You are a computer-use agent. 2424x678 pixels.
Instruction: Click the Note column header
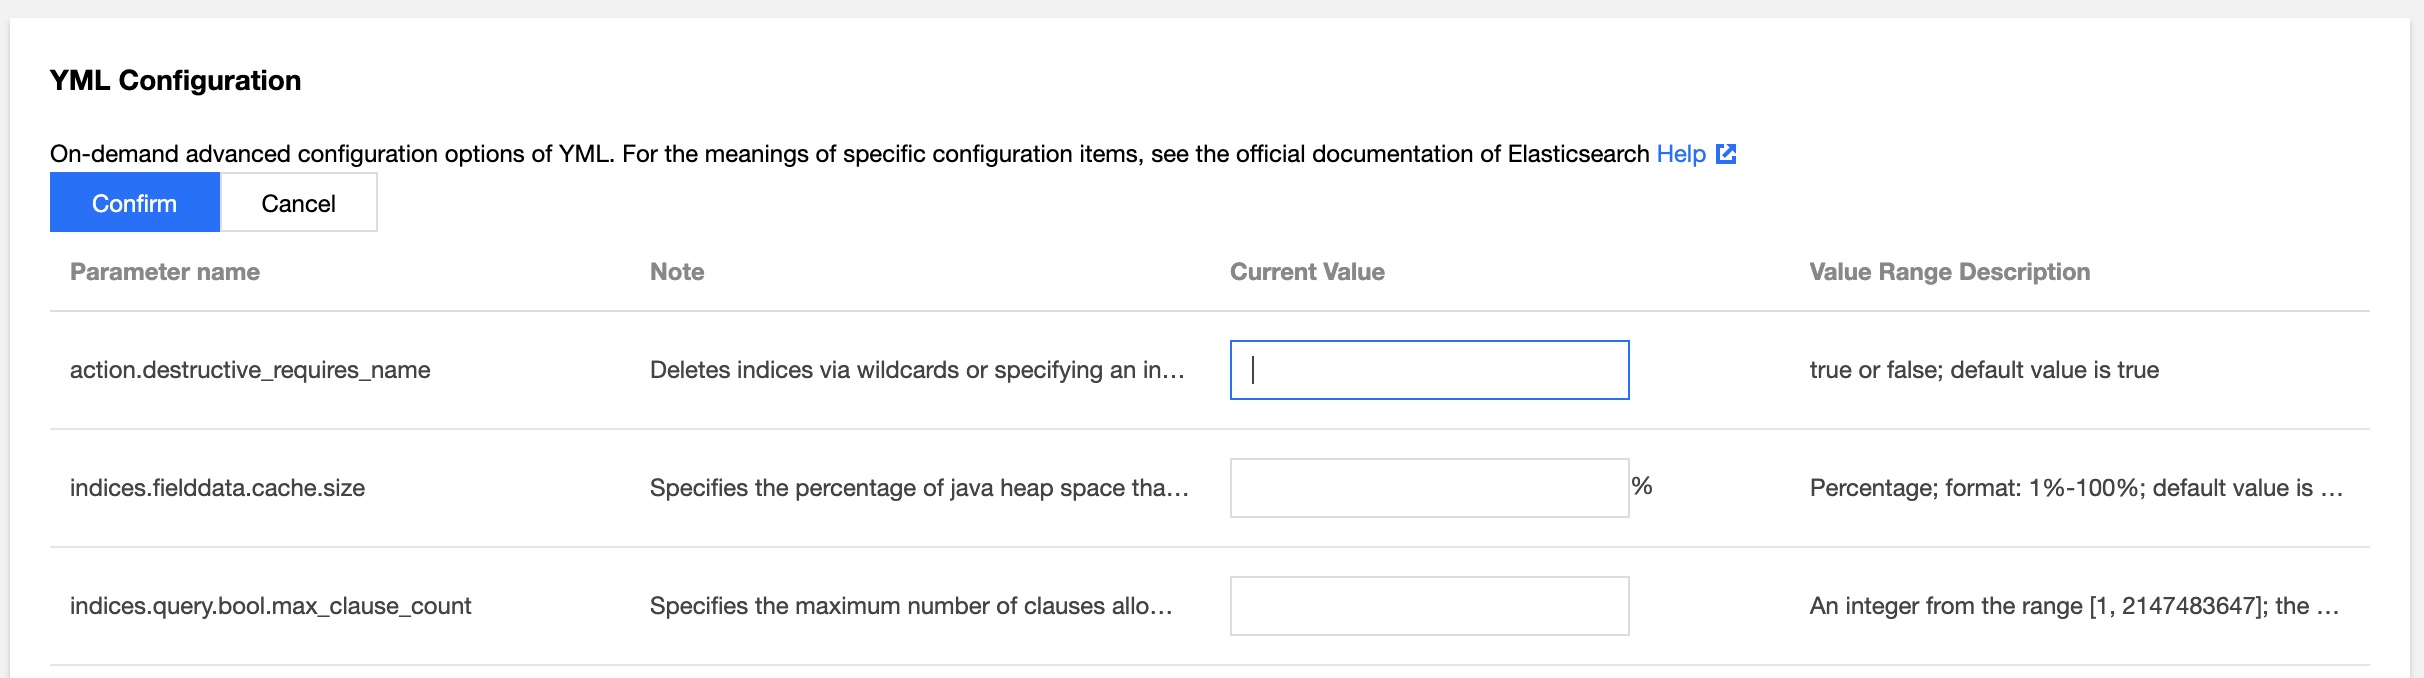pyautogui.click(x=677, y=272)
